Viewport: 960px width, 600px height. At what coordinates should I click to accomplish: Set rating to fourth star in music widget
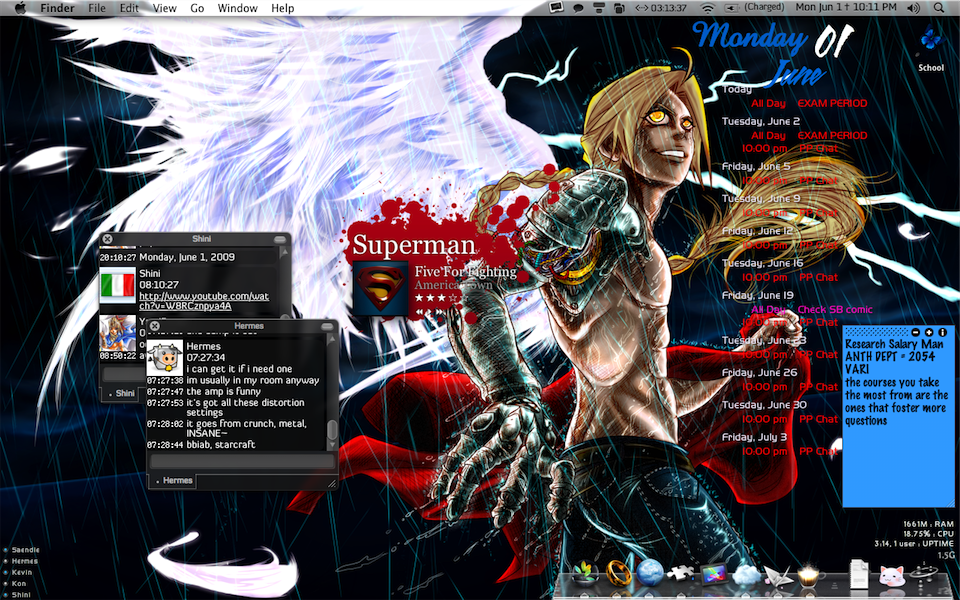(453, 298)
